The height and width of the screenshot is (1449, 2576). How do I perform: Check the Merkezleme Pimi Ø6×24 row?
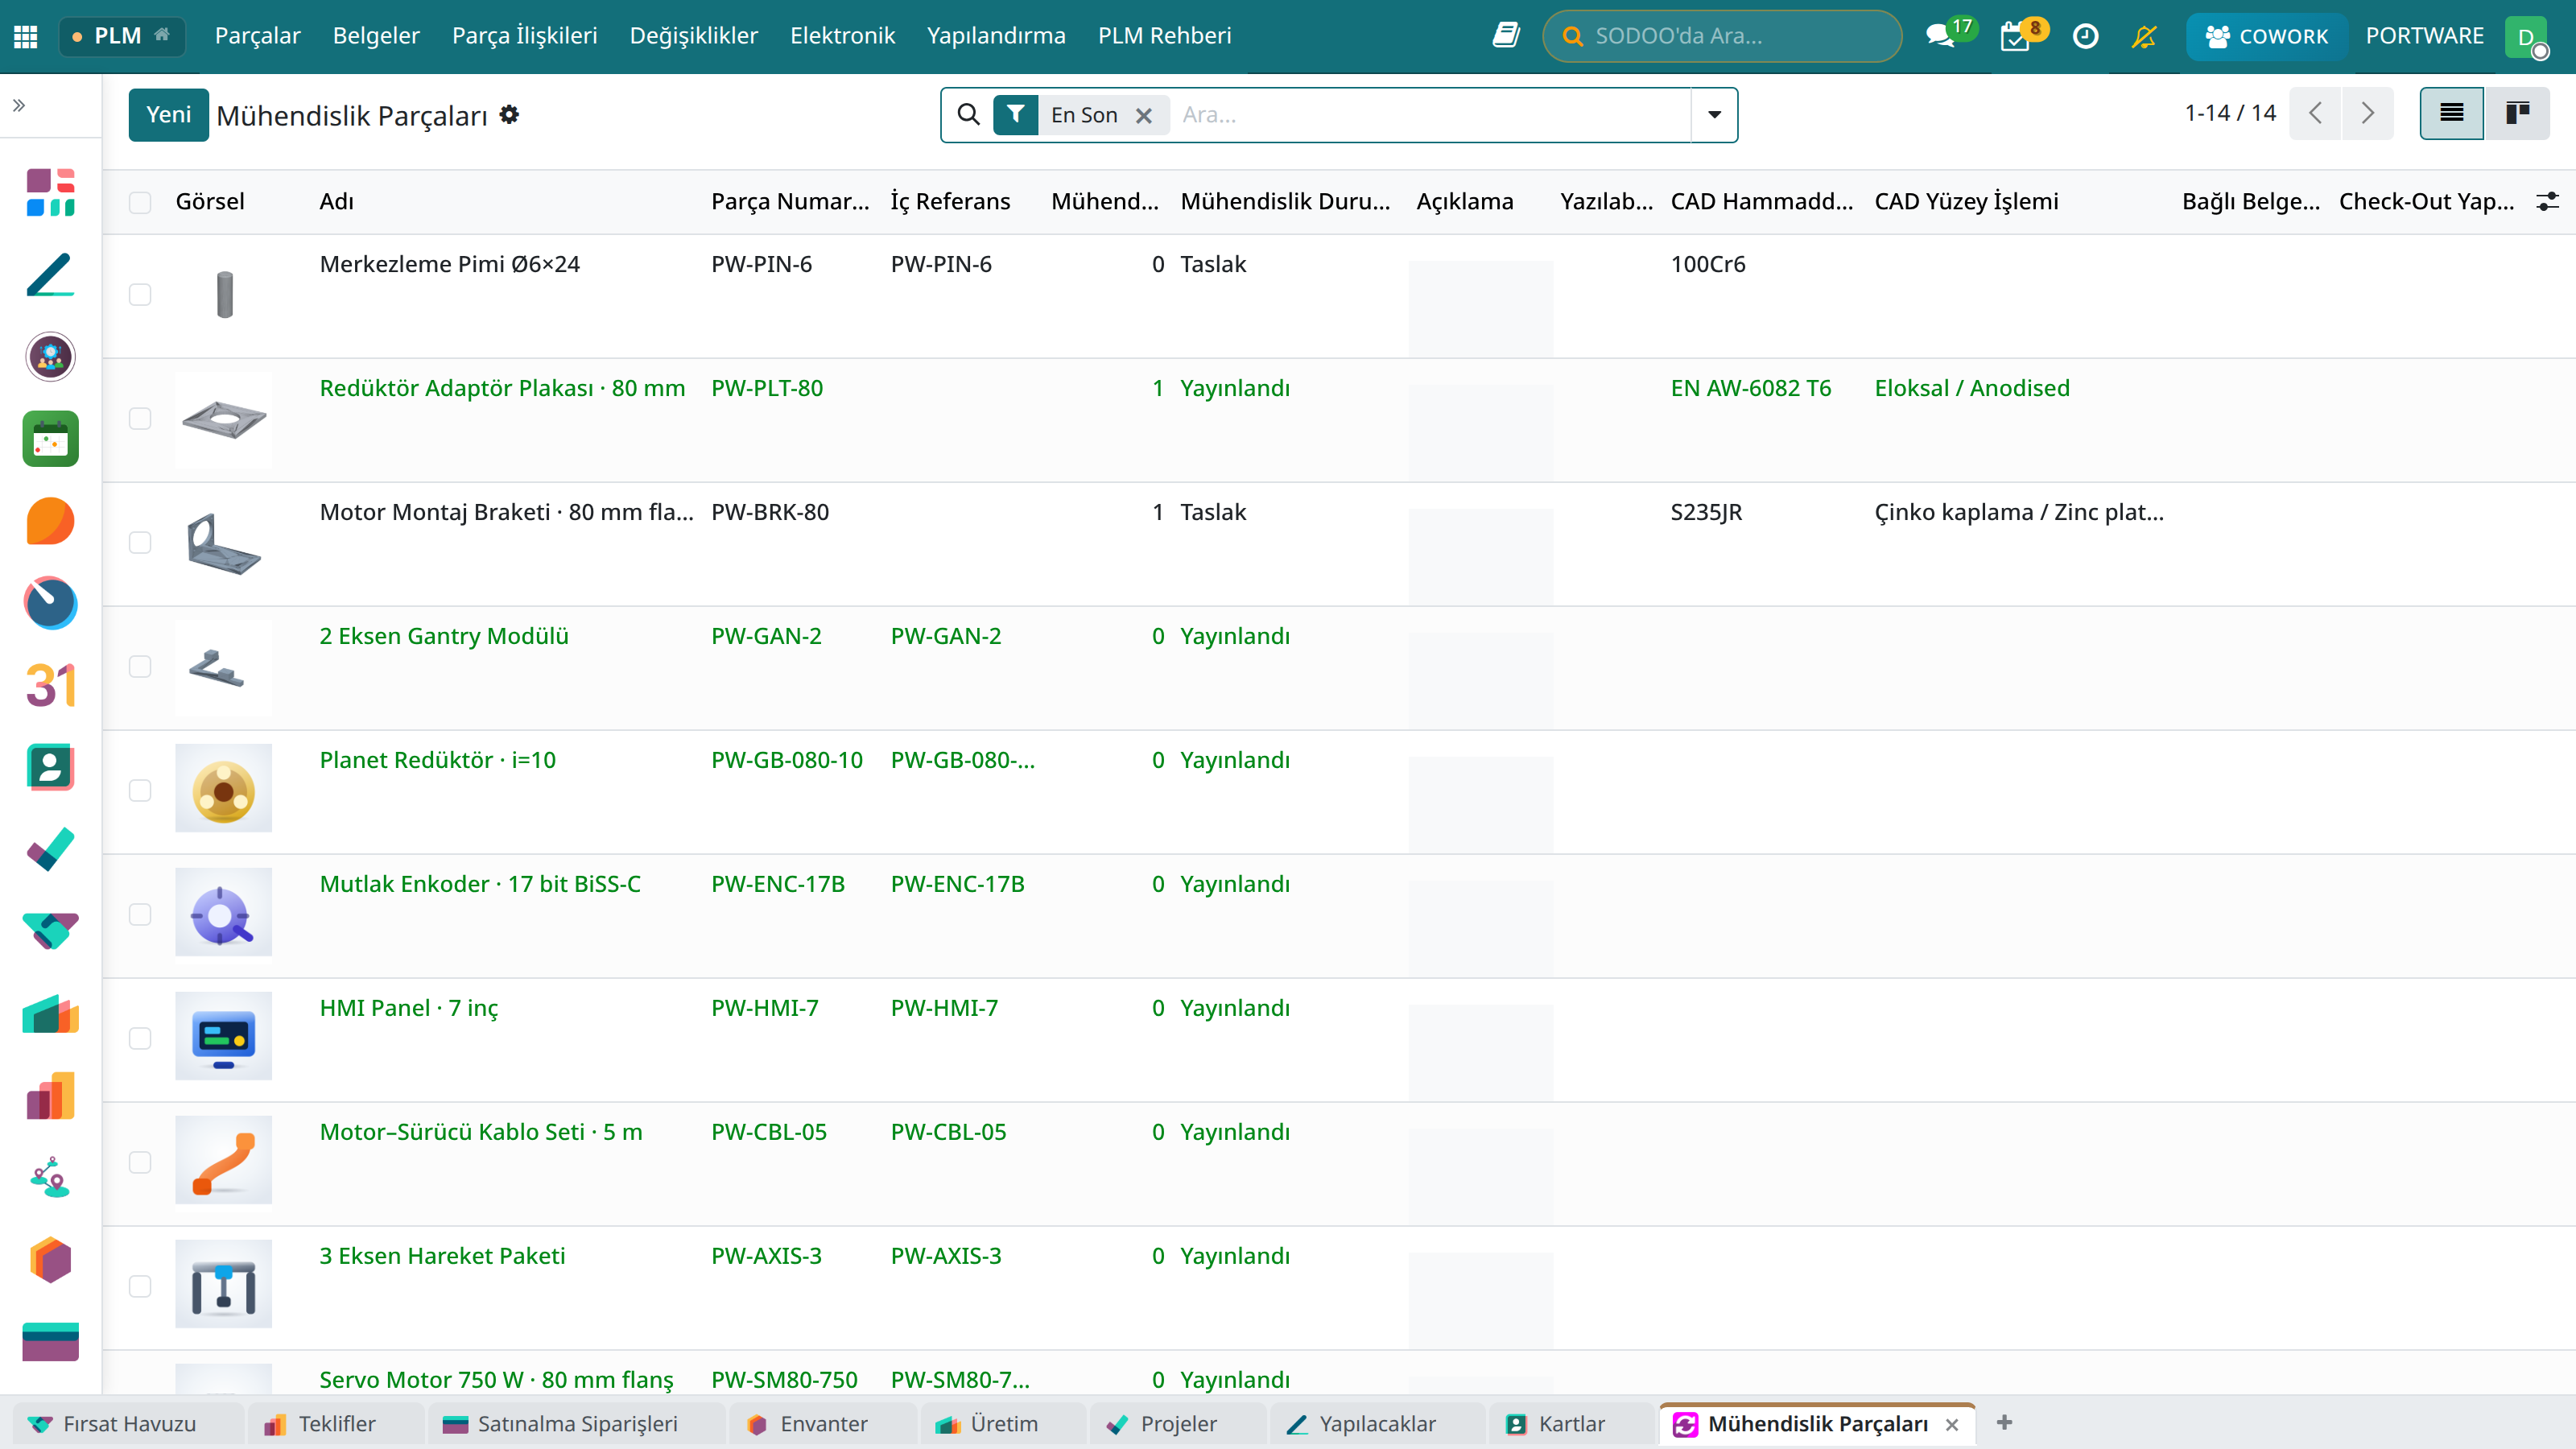(x=140, y=294)
